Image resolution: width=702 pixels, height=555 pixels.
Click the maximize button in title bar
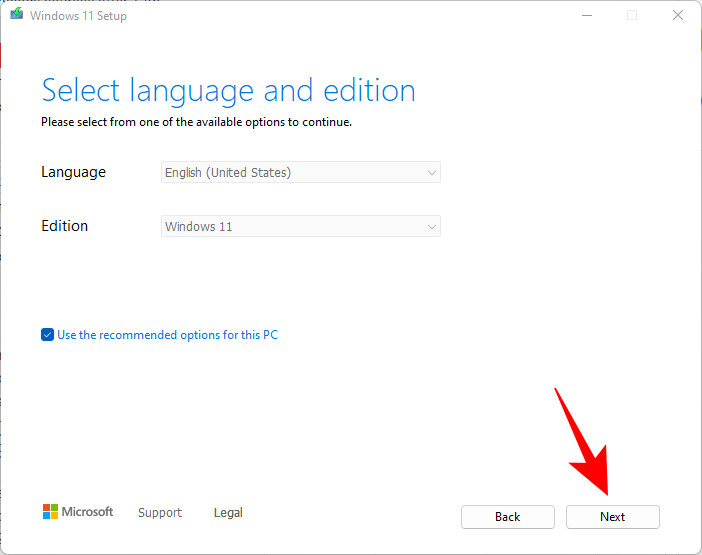pos(632,16)
